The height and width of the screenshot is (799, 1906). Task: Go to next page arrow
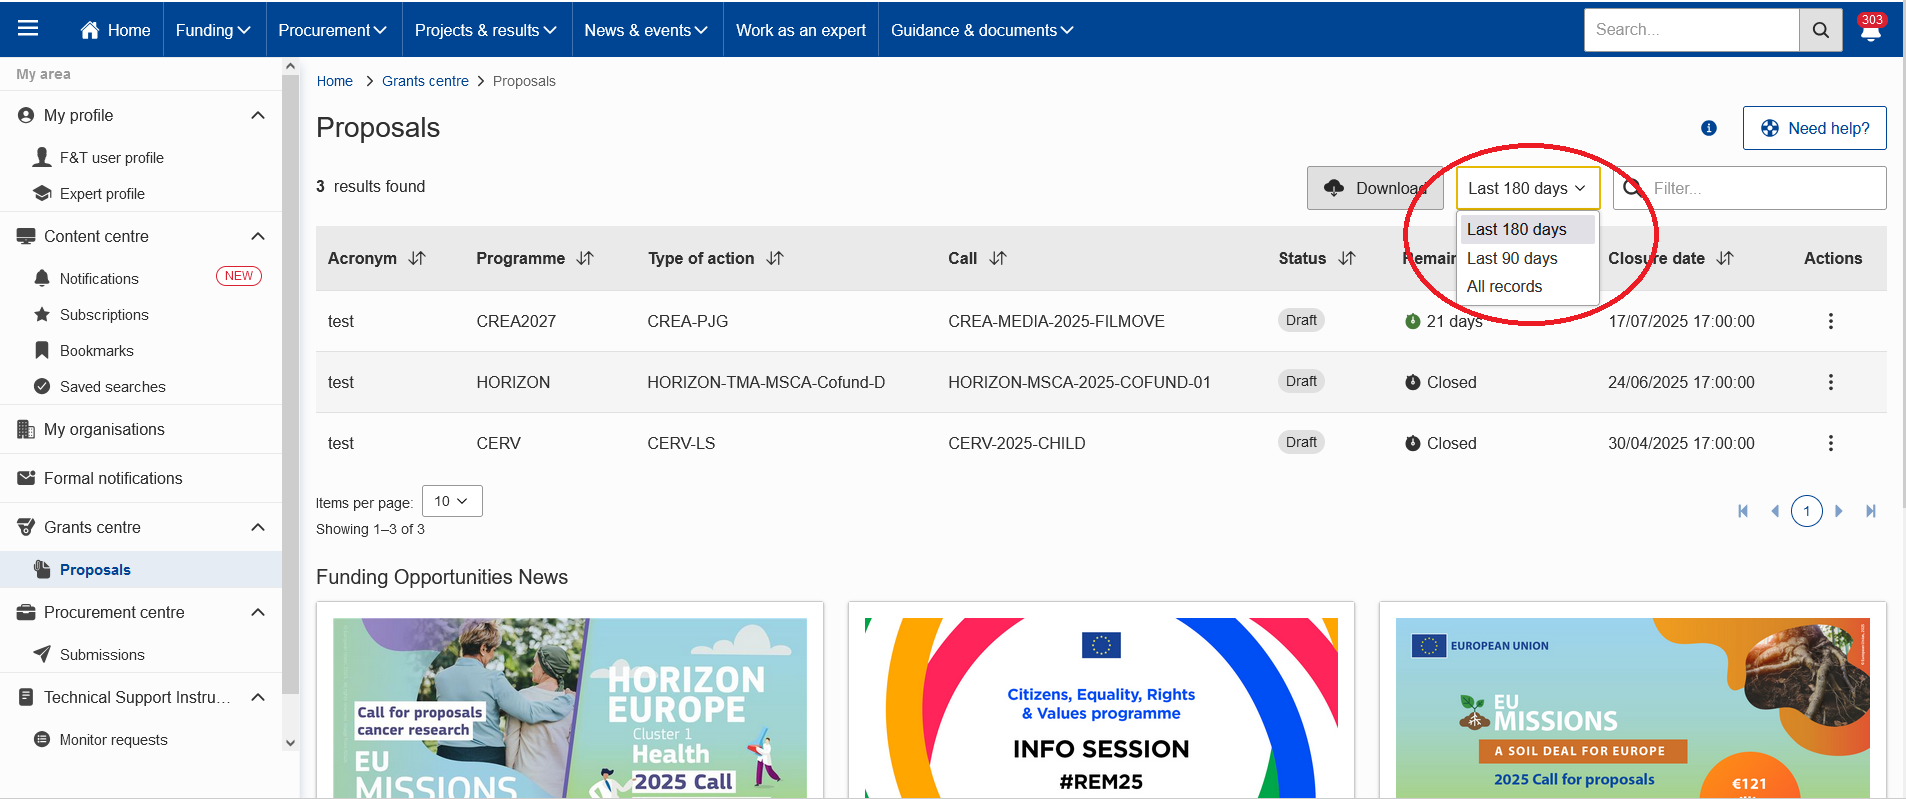pos(1838,511)
